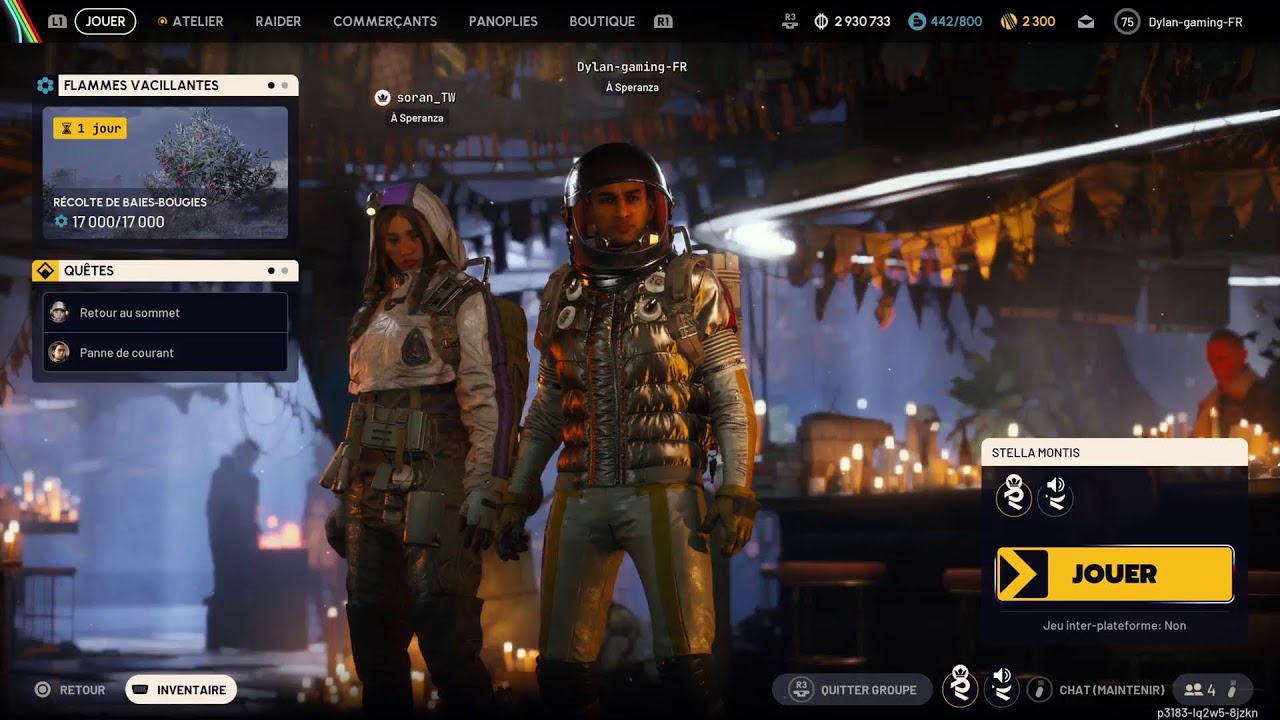This screenshot has width=1280, height=720.
Task: Open the Panne de courant quest
Action: tap(165, 353)
